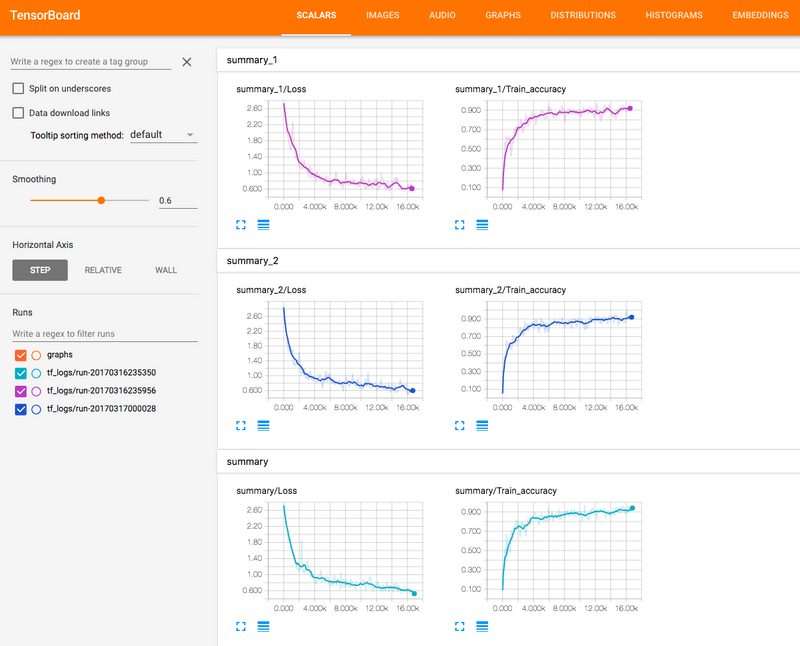Adjust the Smoothing slider
Image resolution: width=800 pixels, height=646 pixels.
[101, 200]
